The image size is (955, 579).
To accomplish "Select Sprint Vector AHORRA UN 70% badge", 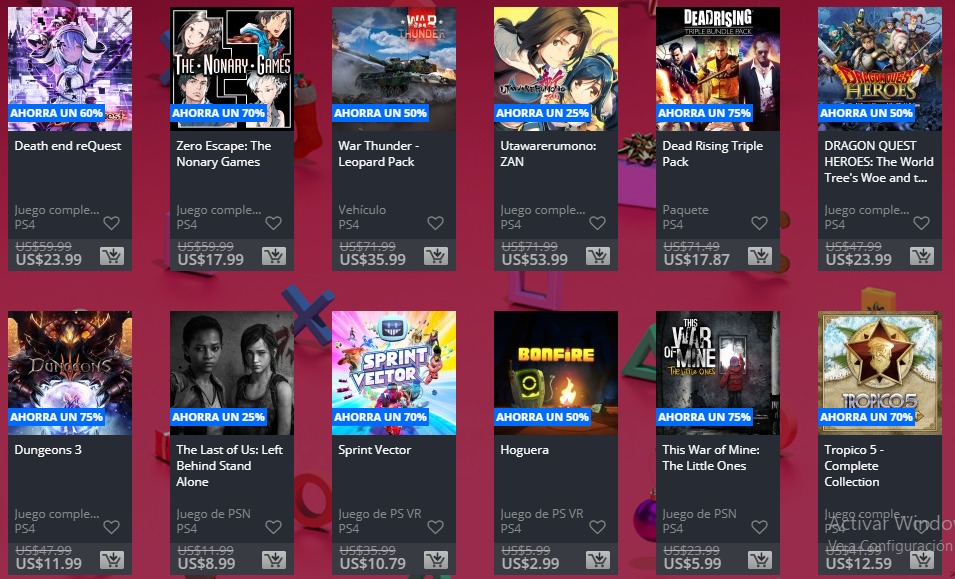I will tap(381, 417).
